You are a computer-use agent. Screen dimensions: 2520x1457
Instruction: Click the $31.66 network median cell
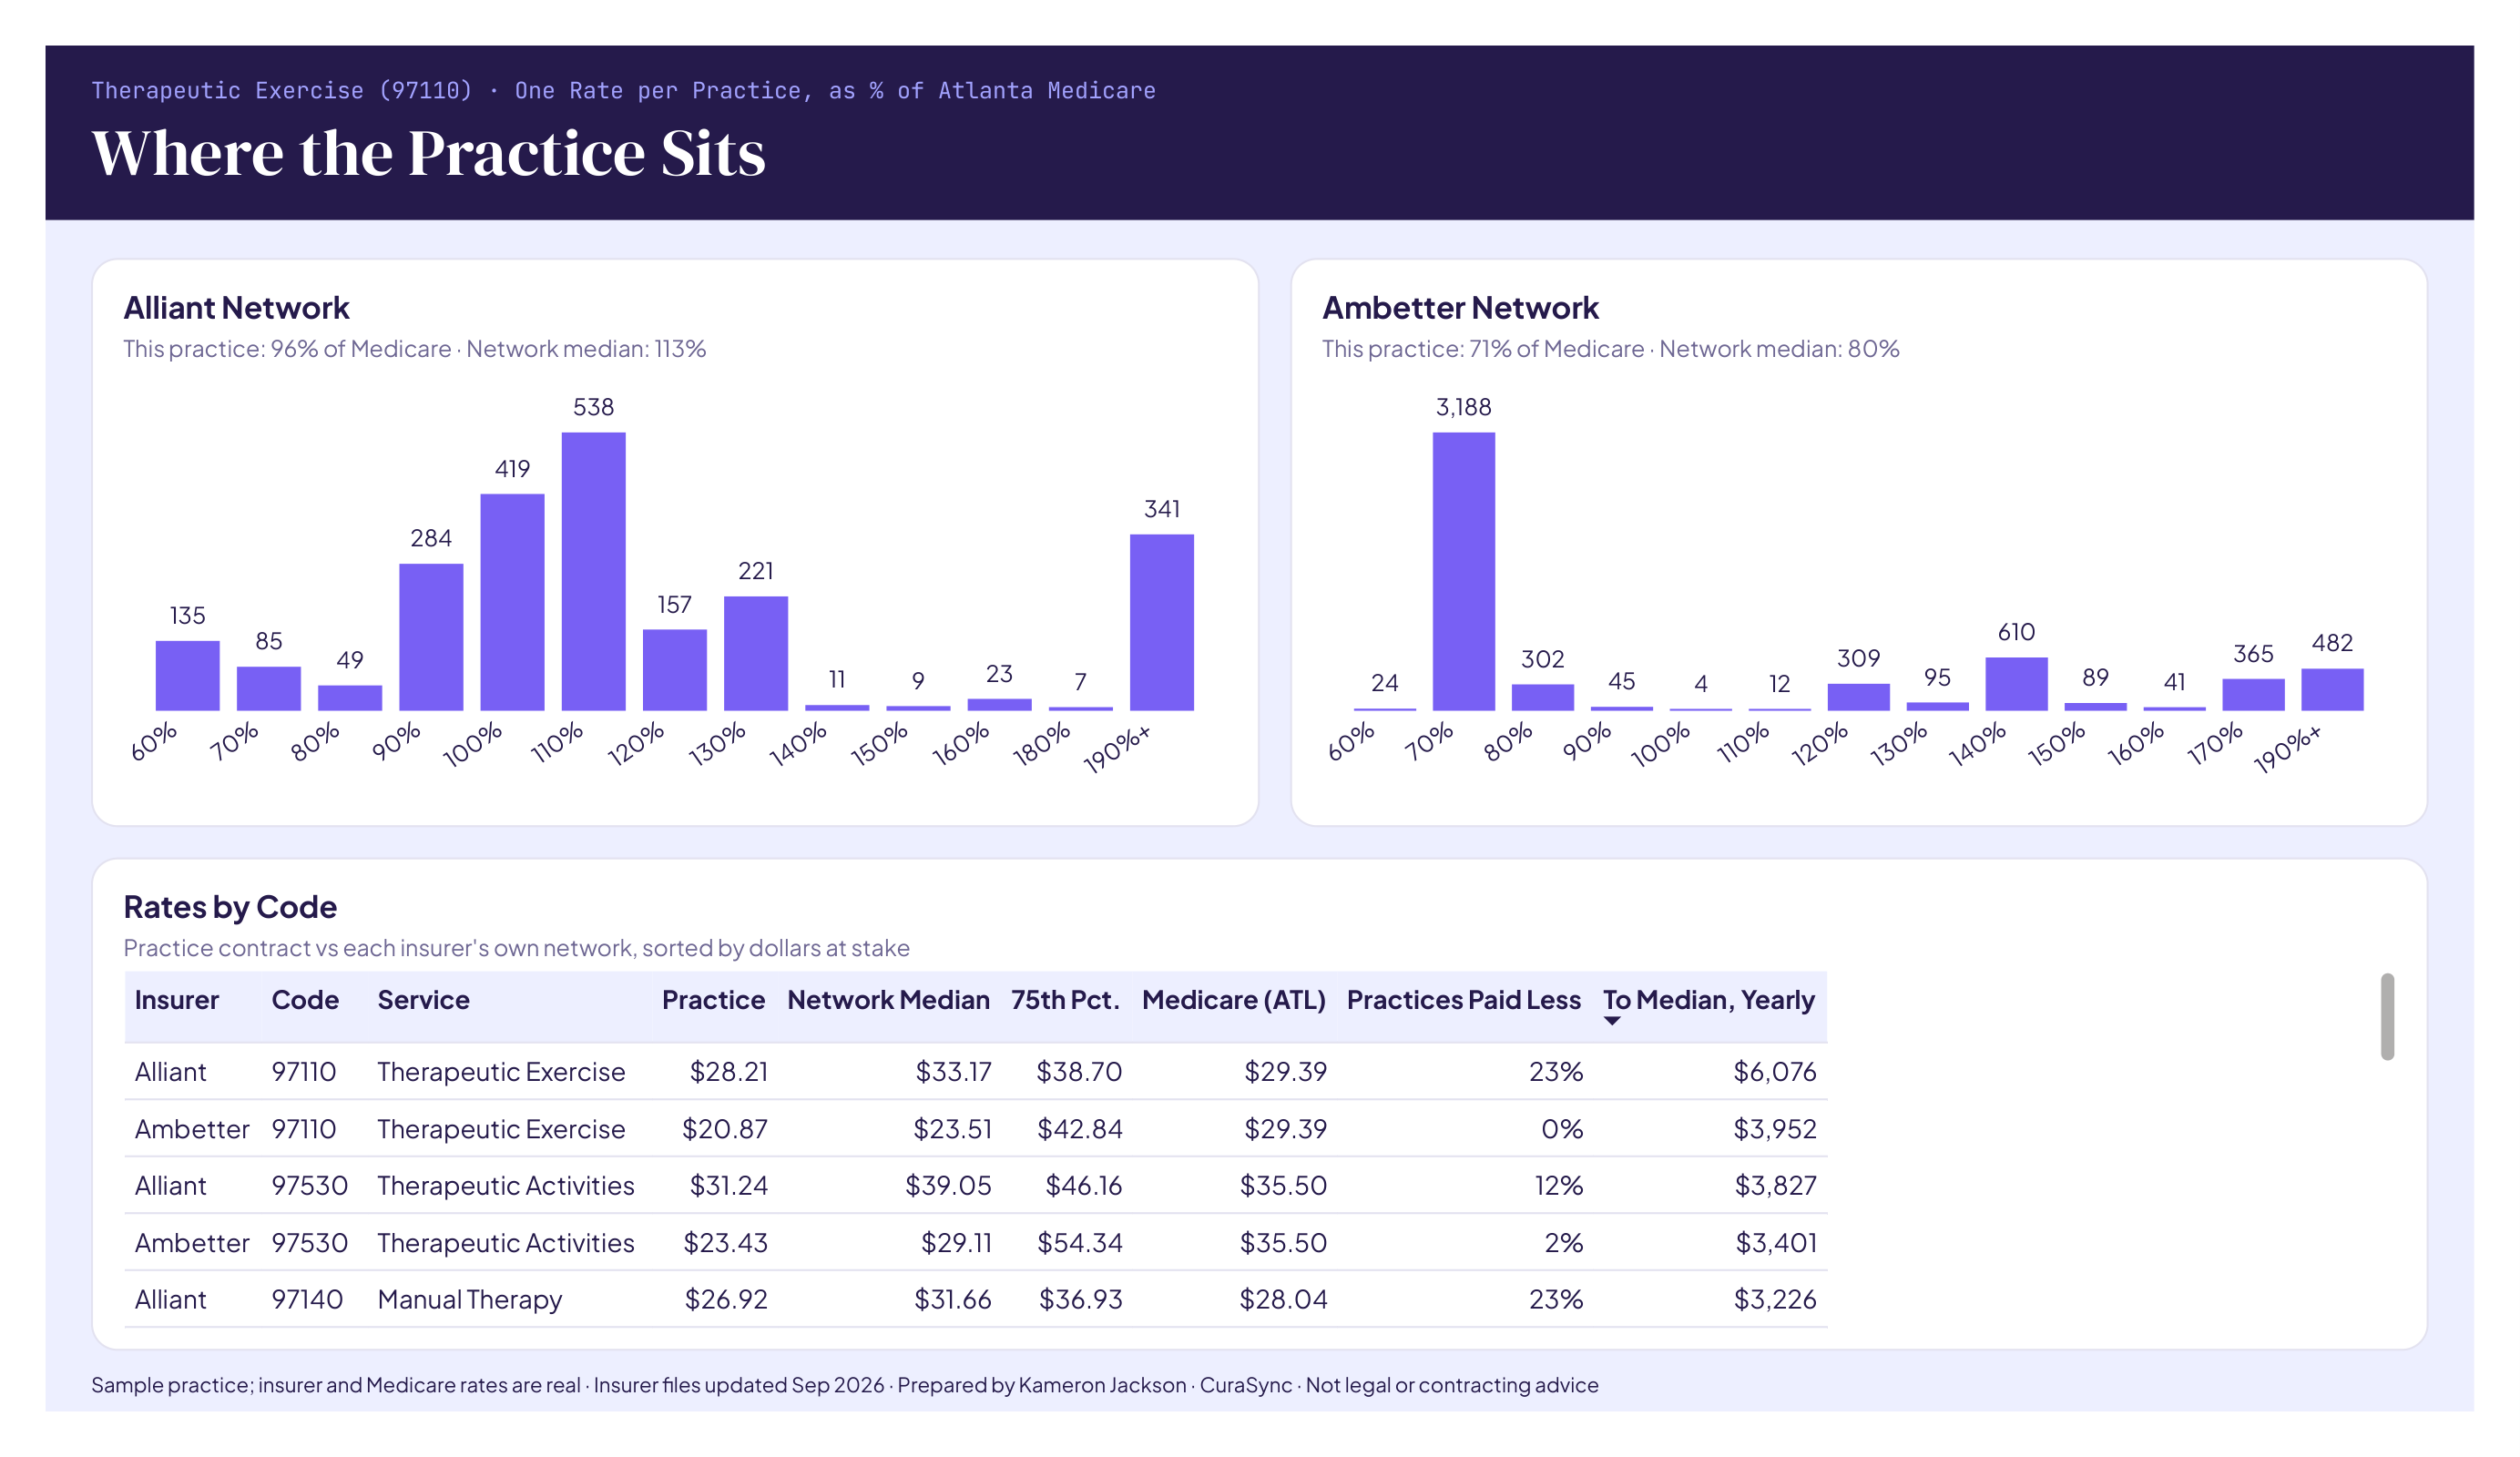[x=952, y=1299]
